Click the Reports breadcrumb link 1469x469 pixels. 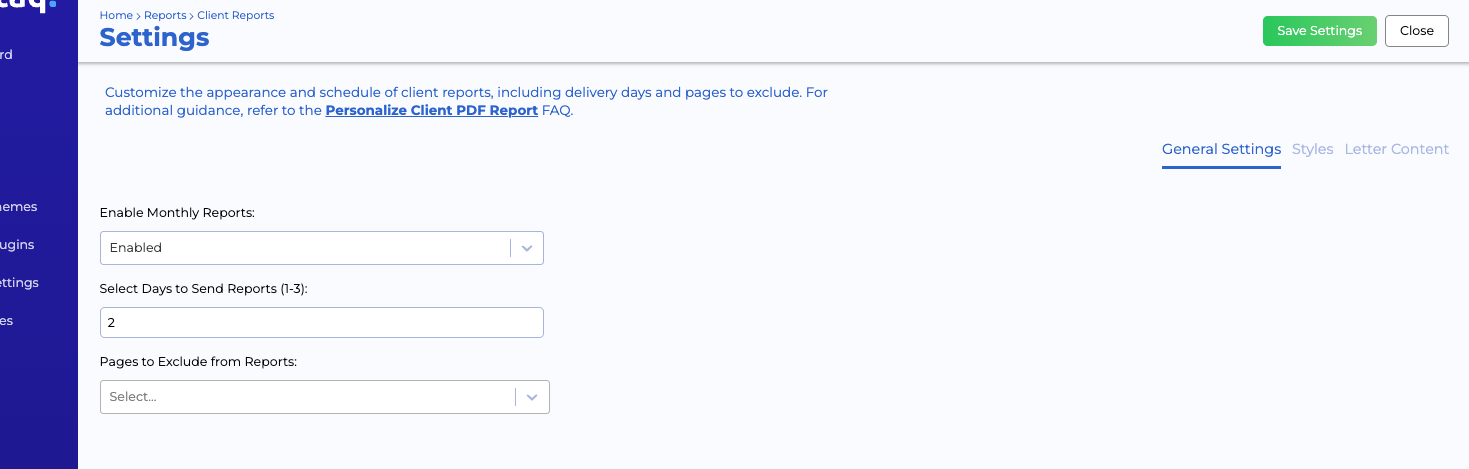[x=165, y=16]
